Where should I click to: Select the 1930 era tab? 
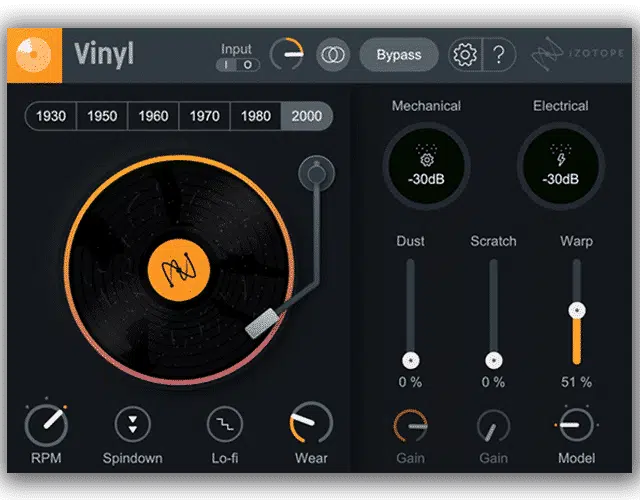click(x=51, y=116)
